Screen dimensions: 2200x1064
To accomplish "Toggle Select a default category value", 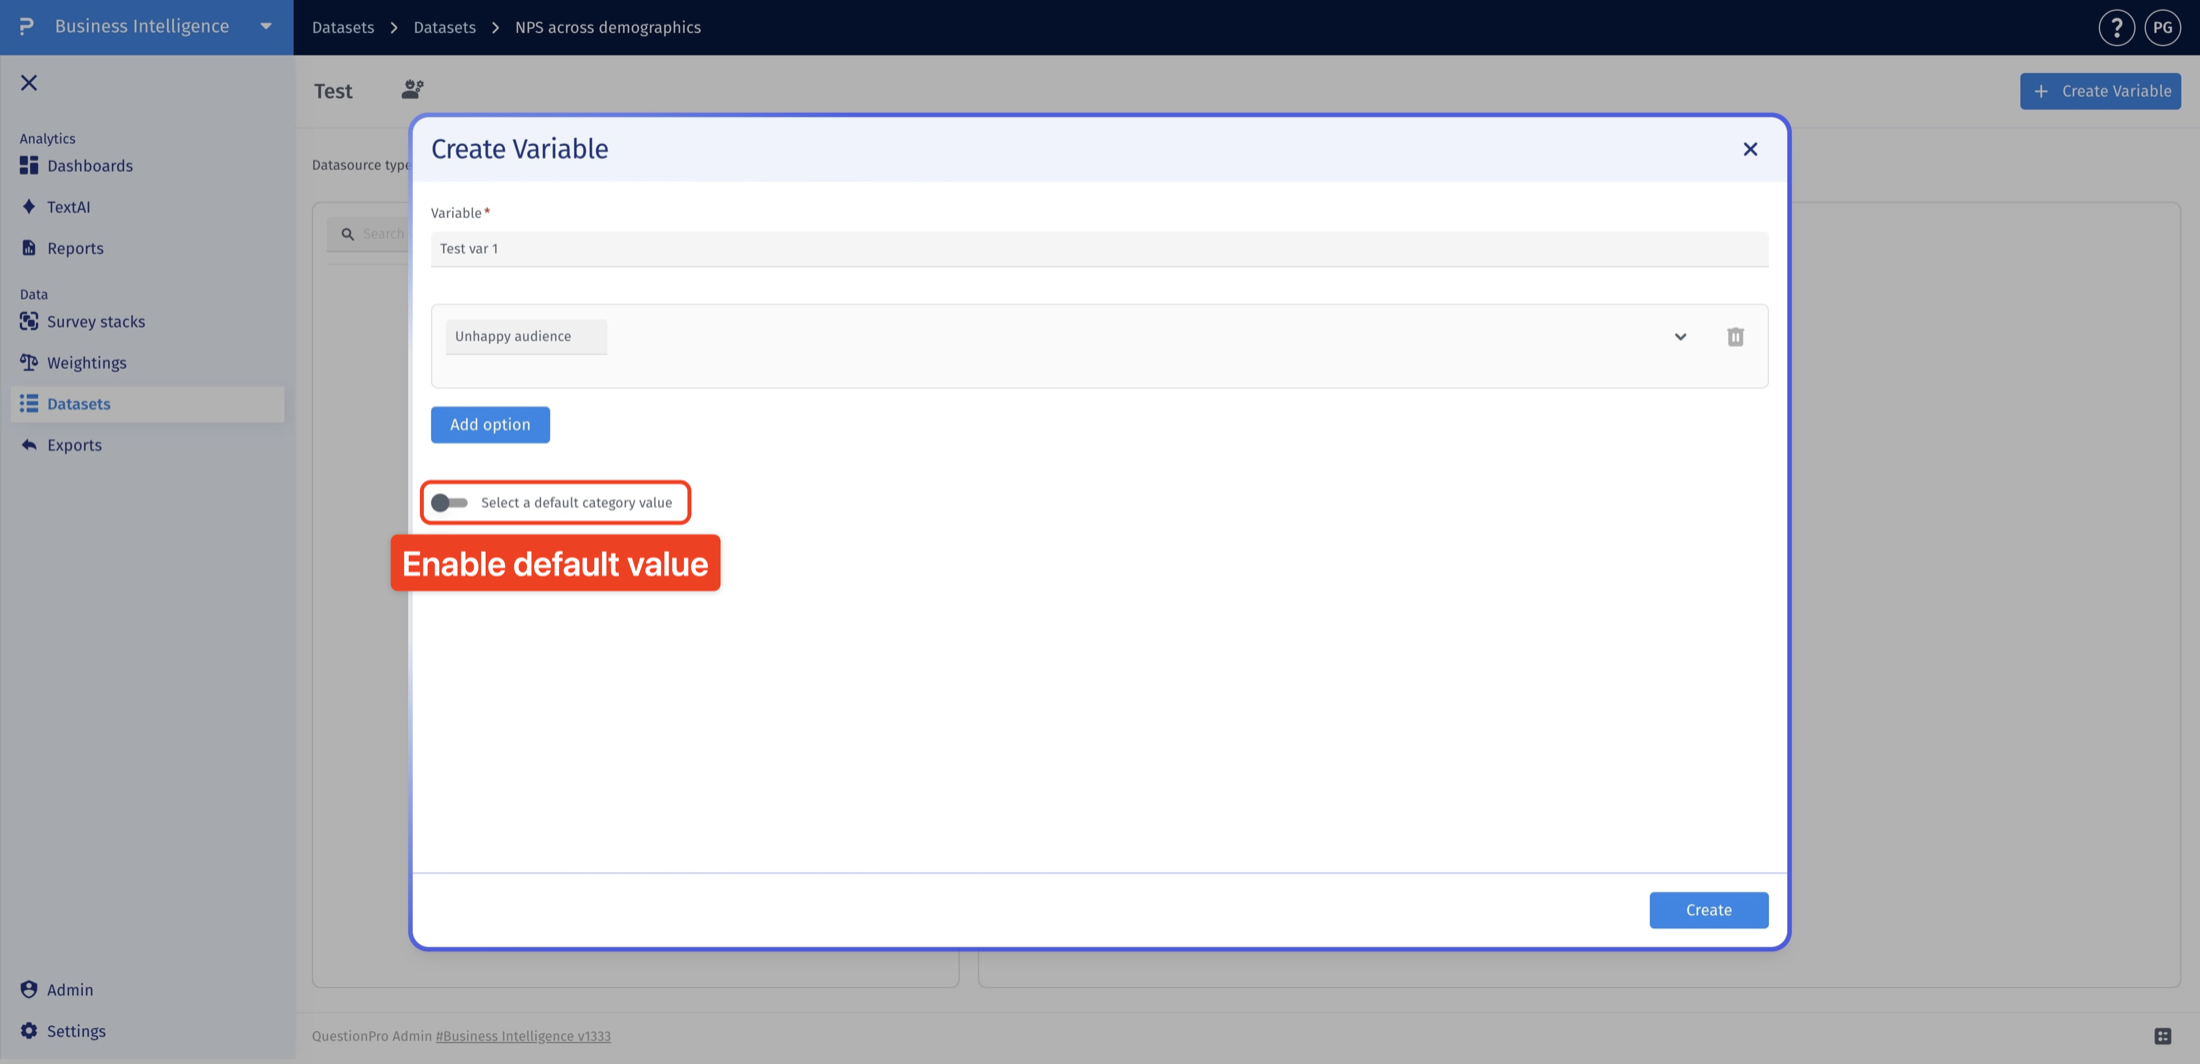I will point(449,503).
